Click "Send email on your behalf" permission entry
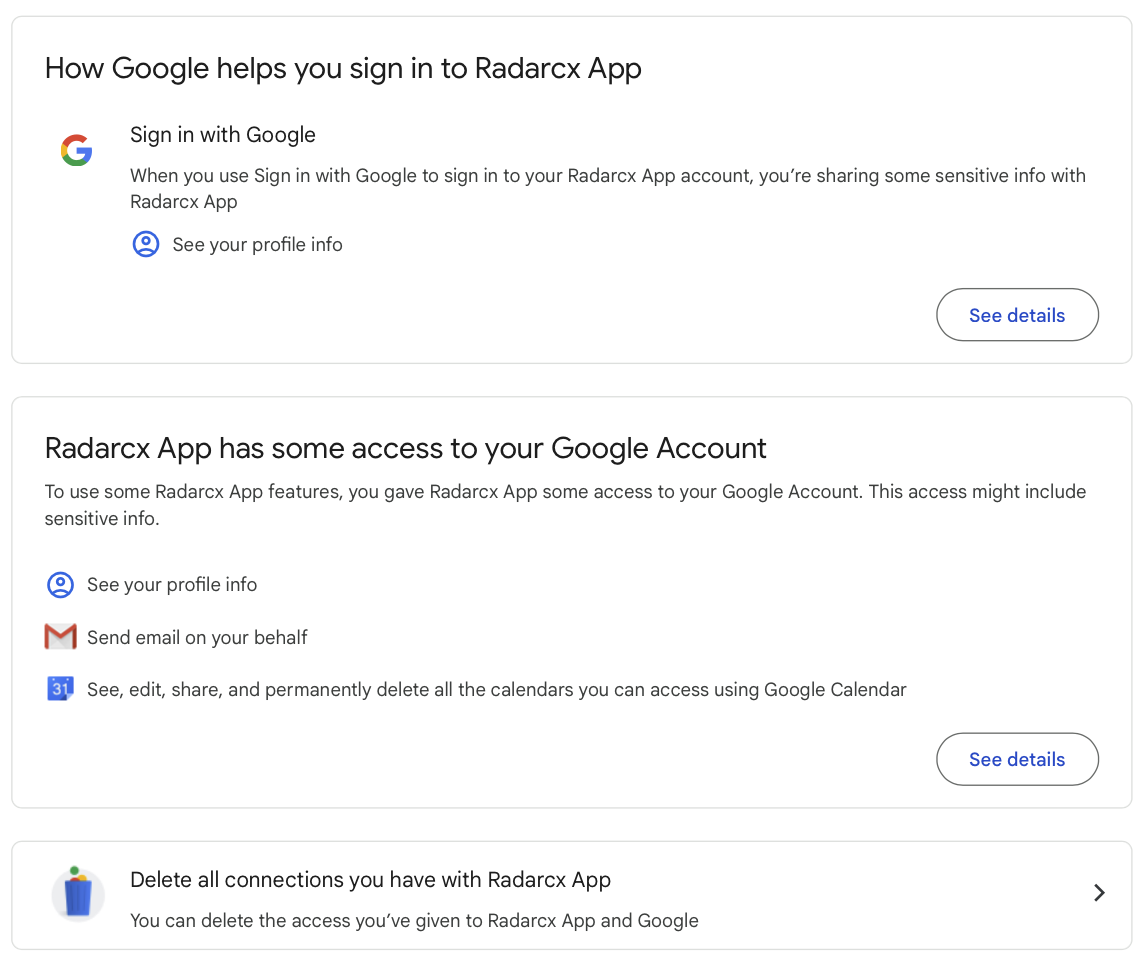The height and width of the screenshot is (959, 1141). [197, 636]
